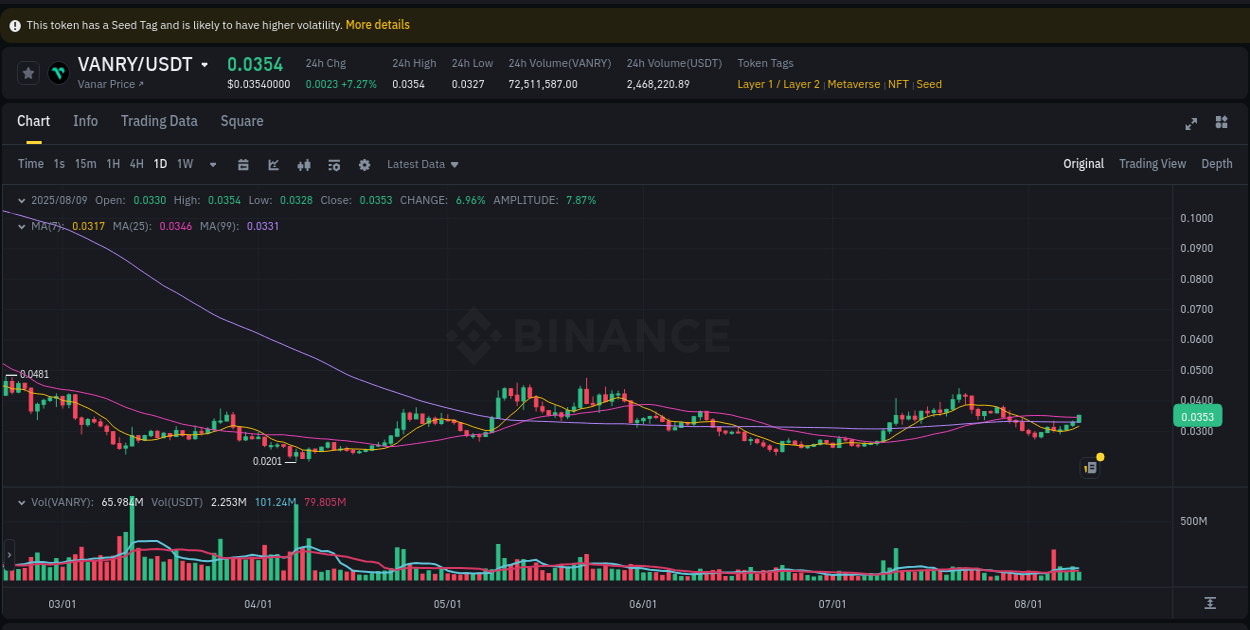Open the chart settings gear icon
Viewport: 1250px width, 630px height.
(x=364, y=164)
